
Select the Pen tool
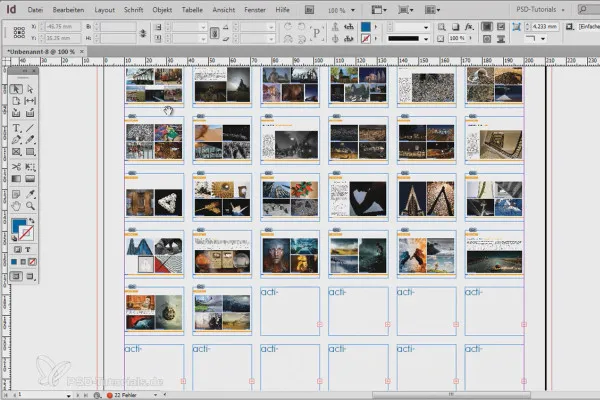coord(16,140)
